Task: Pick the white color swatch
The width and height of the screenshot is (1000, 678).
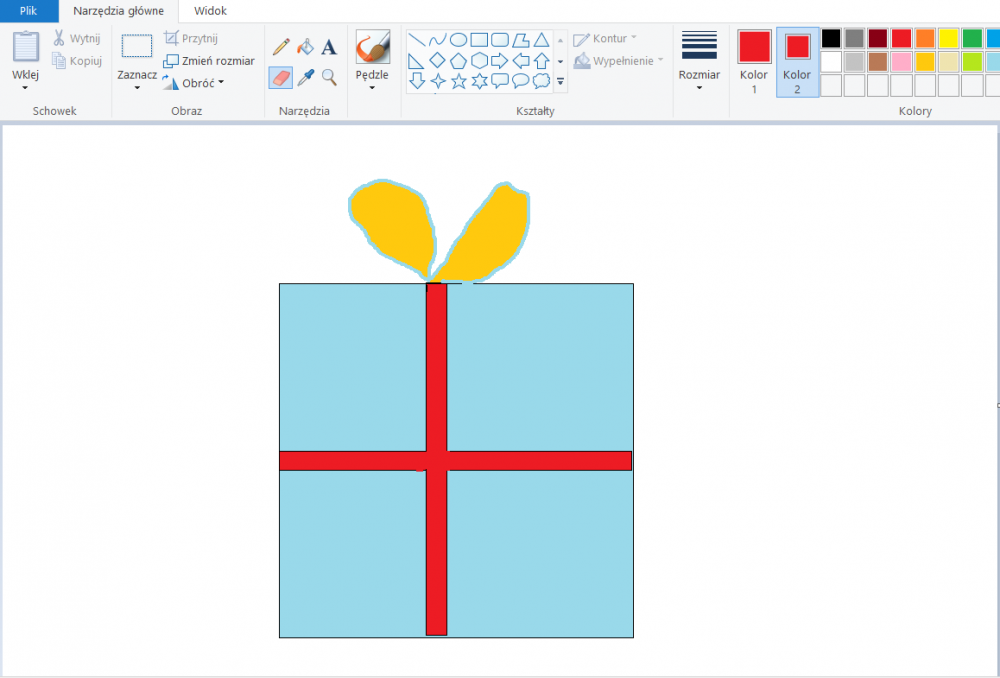Action: pyautogui.click(x=831, y=62)
